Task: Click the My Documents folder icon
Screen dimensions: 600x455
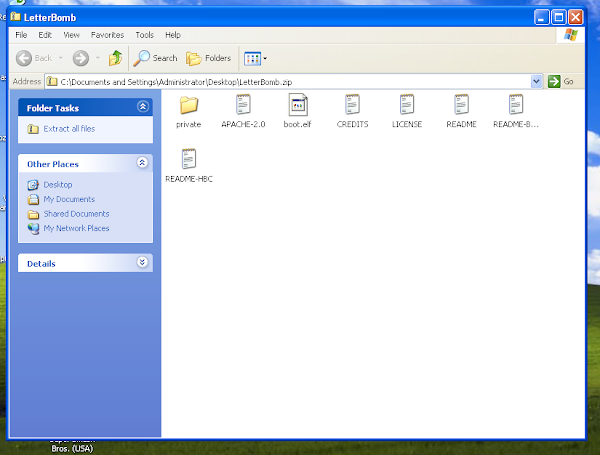Action: [x=33, y=200]
